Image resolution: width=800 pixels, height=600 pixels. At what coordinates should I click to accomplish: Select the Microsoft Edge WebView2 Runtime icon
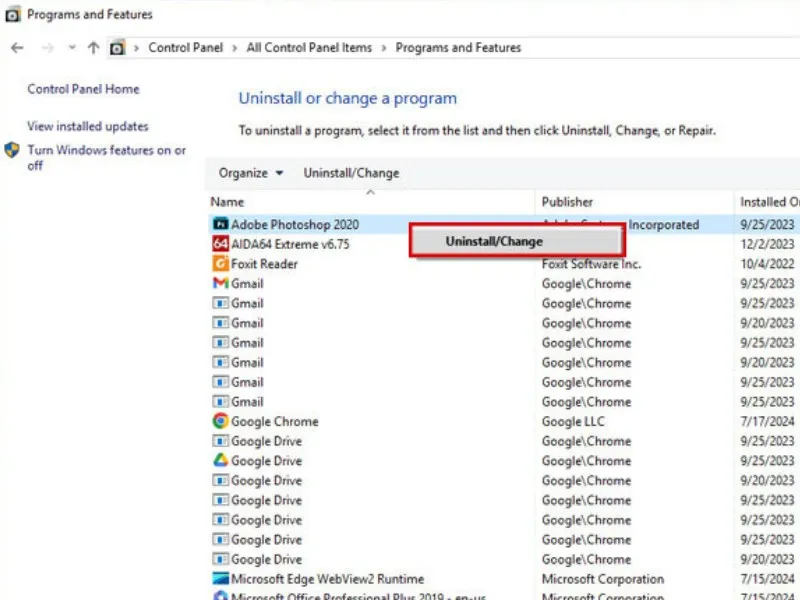pyautogui.click(x=221, y=579)
